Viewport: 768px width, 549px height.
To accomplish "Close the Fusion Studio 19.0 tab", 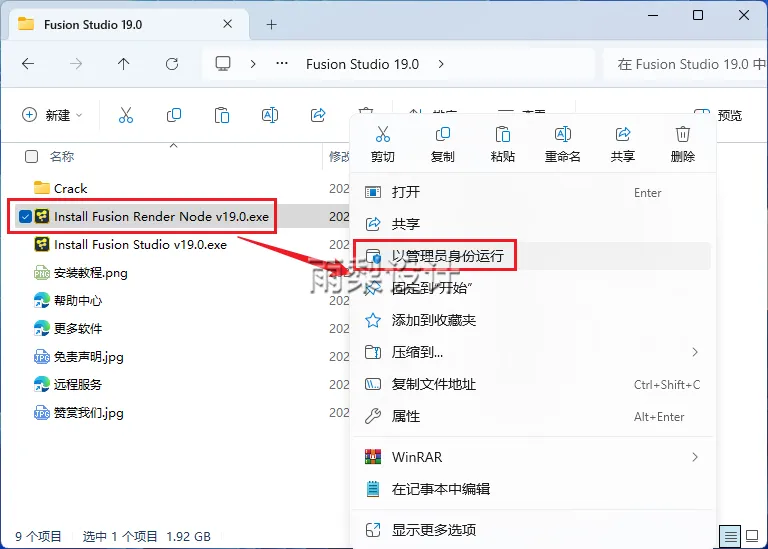I will coord(228,24).
